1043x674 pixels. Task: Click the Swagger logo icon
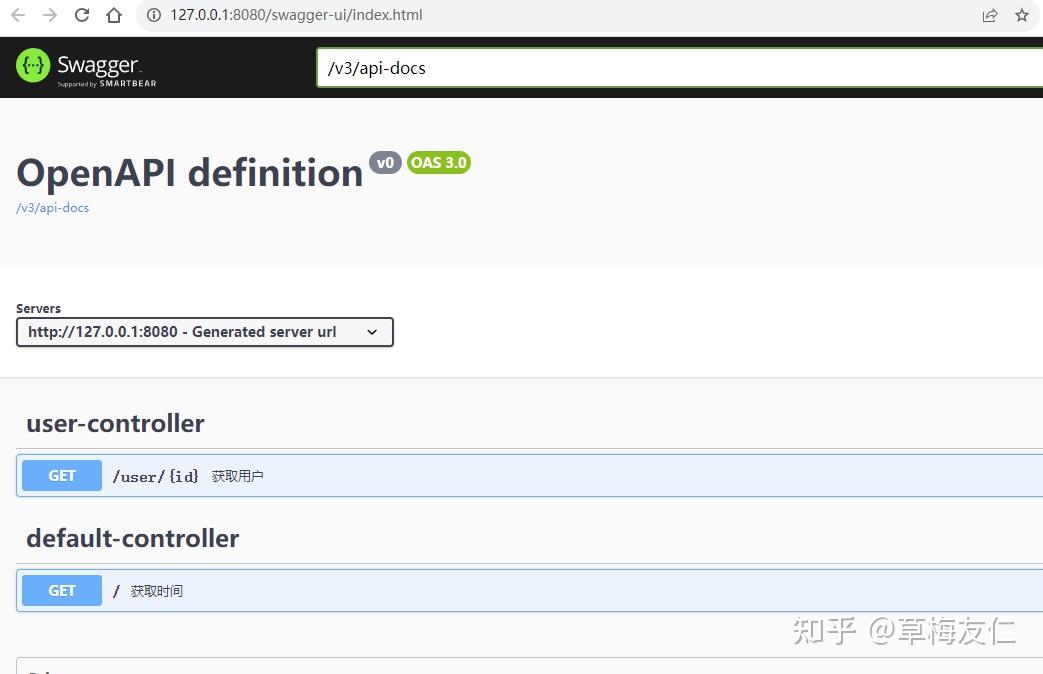click(32, 67)
